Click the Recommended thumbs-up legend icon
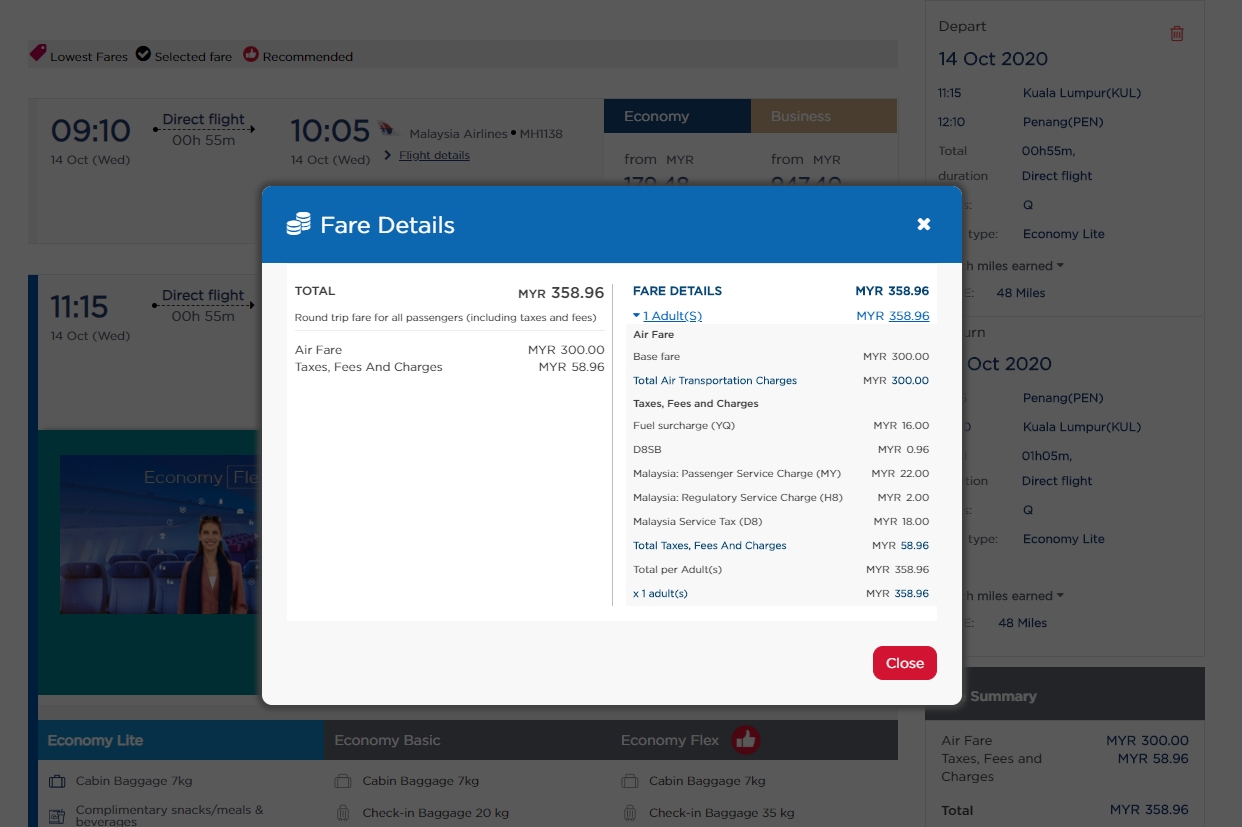This screenshot has height=827, width=1242. [251, 54]
